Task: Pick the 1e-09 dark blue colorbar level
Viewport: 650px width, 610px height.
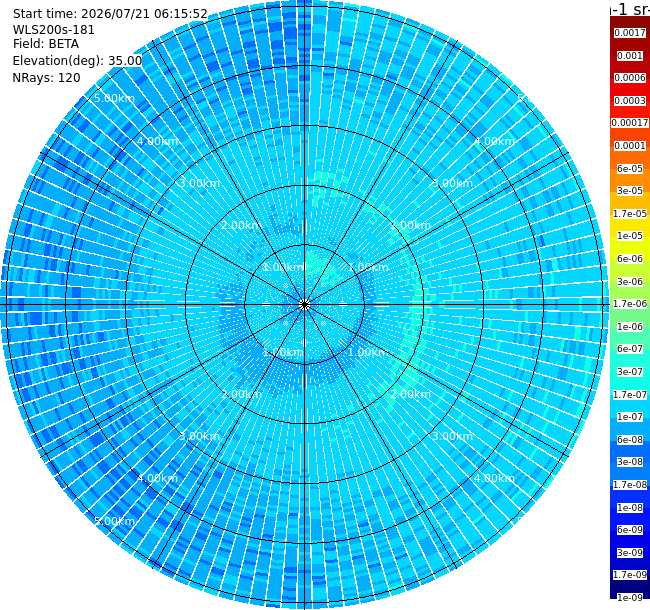Action: (630, 597)
